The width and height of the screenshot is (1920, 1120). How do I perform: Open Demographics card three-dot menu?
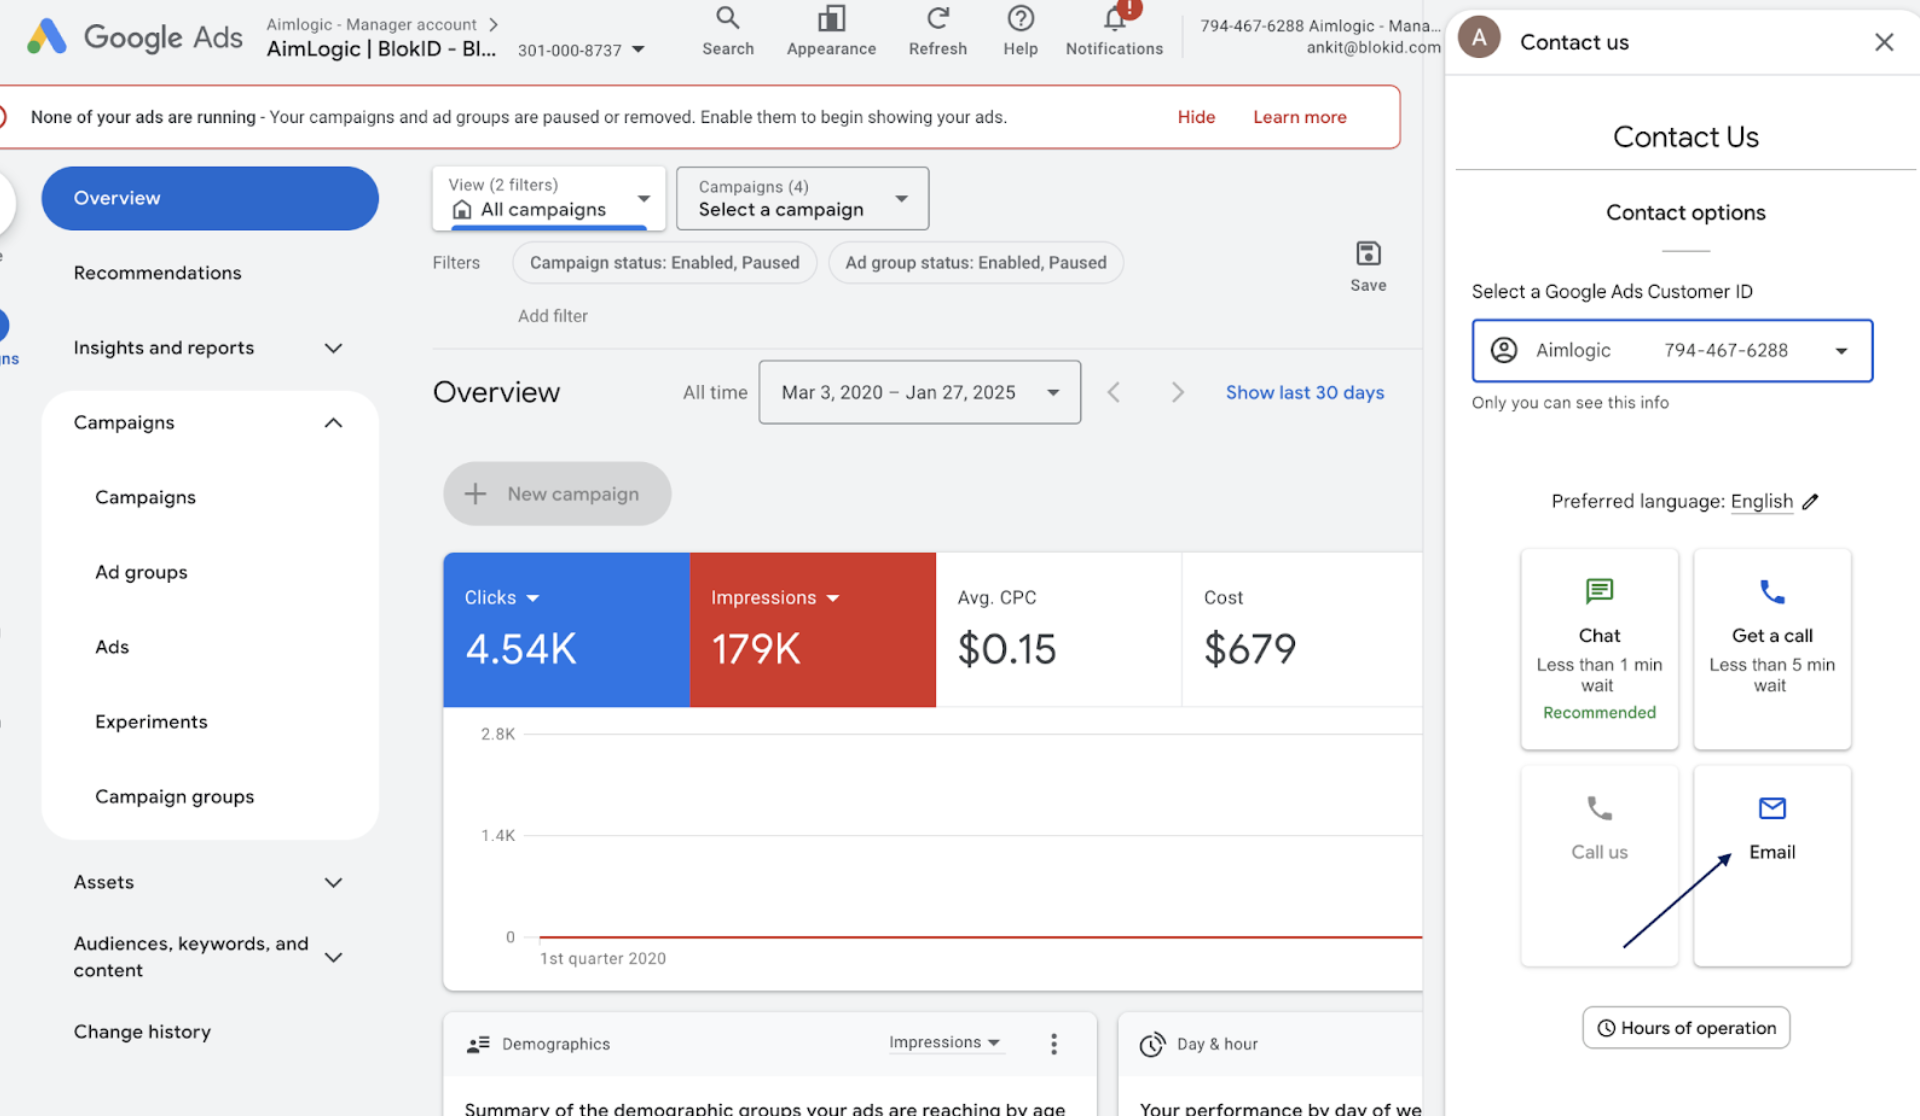(x=1053, y=1044)
